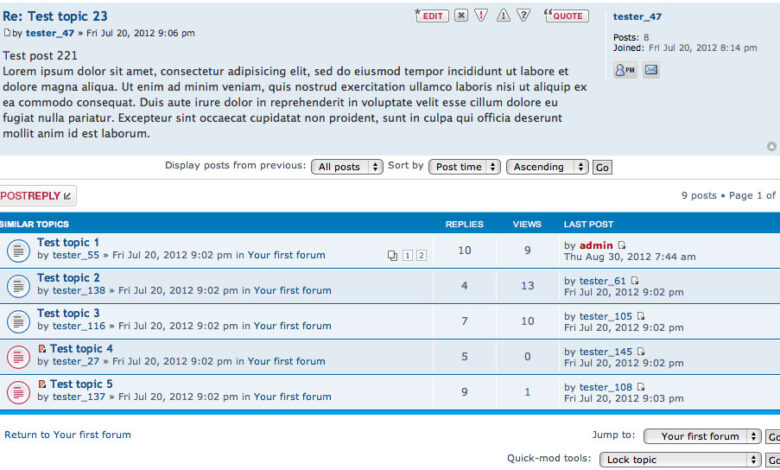This screenshot has width=780, height=470.
Task: Open the 'Your first forum' jump-to dropdown
Action: click(x=706, y=436)
